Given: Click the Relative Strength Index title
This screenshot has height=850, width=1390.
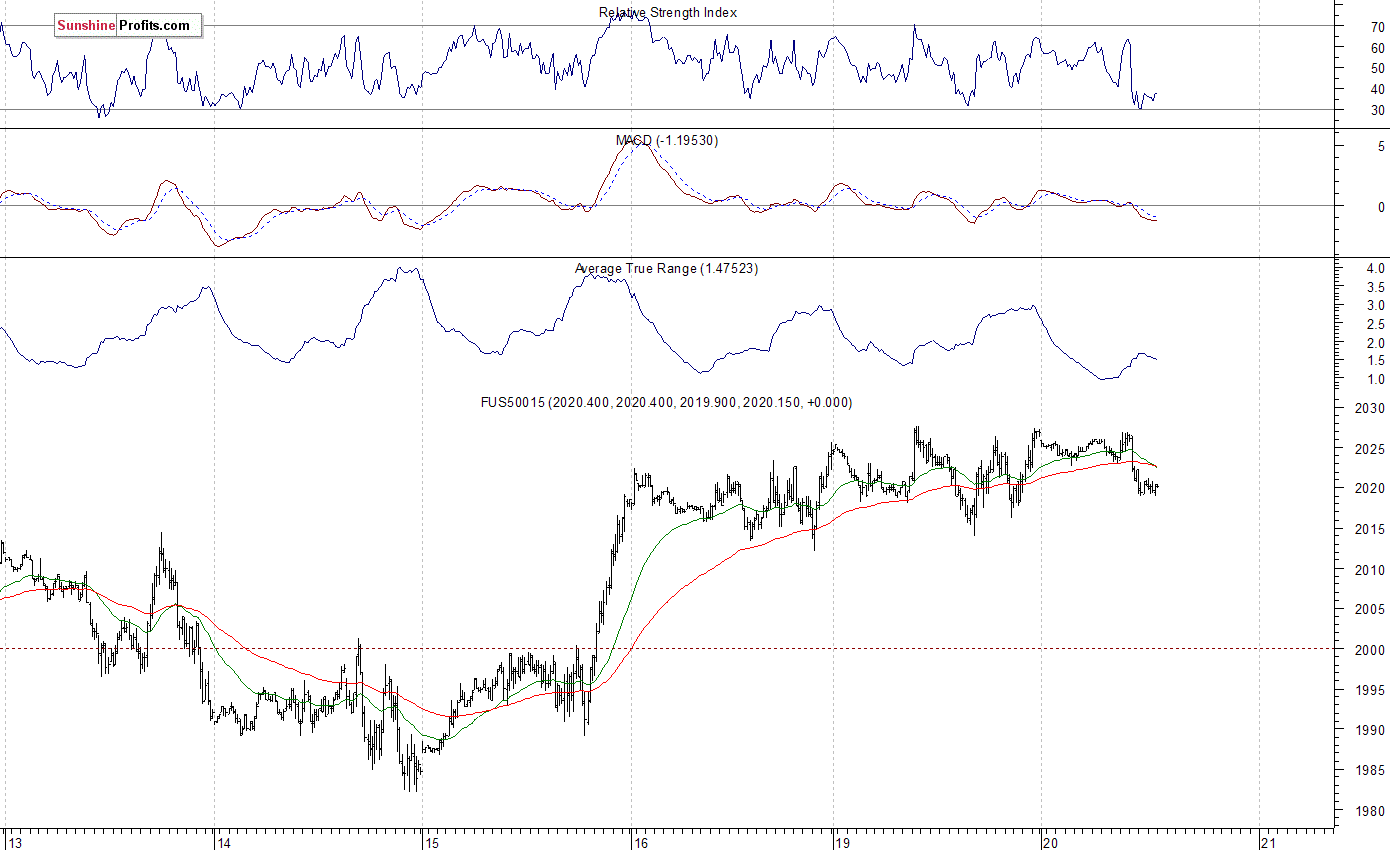Looking at the screenshot, I should click(668, 12).
